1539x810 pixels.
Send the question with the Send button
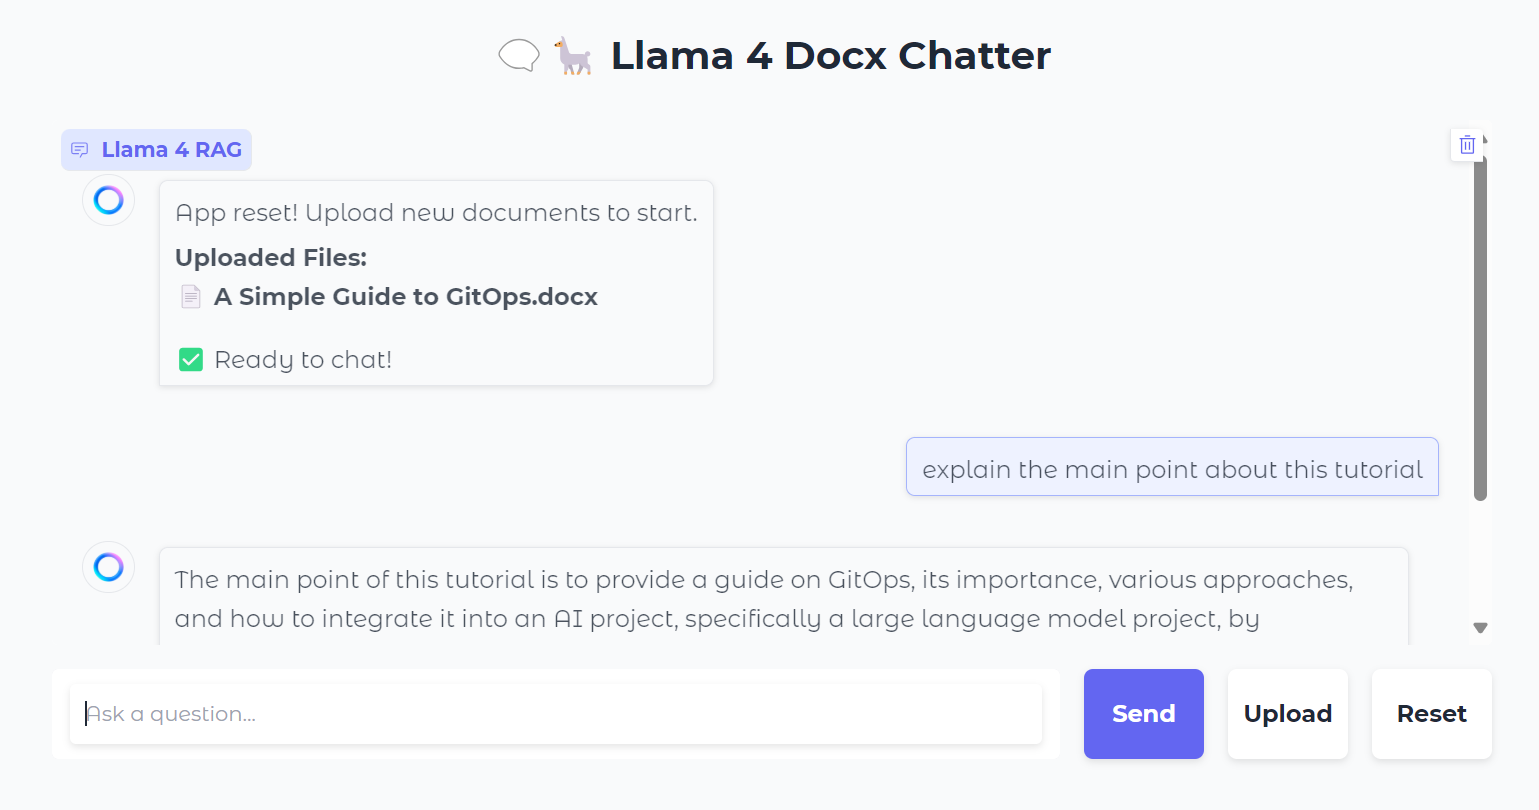click(1144, 714)
